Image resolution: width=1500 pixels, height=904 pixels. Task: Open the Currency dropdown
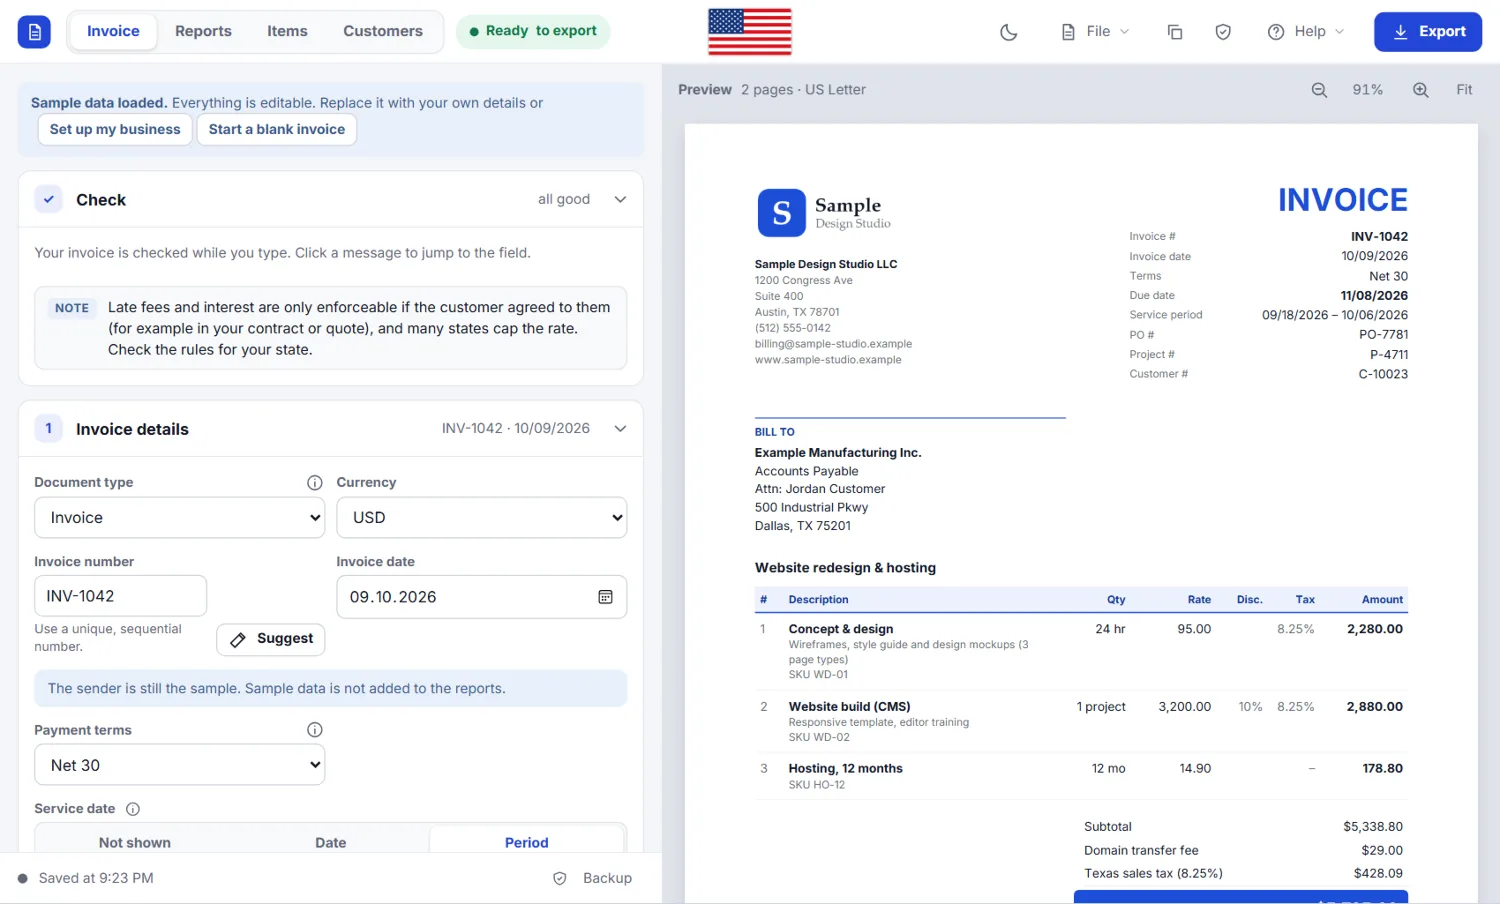pos(482,518)
